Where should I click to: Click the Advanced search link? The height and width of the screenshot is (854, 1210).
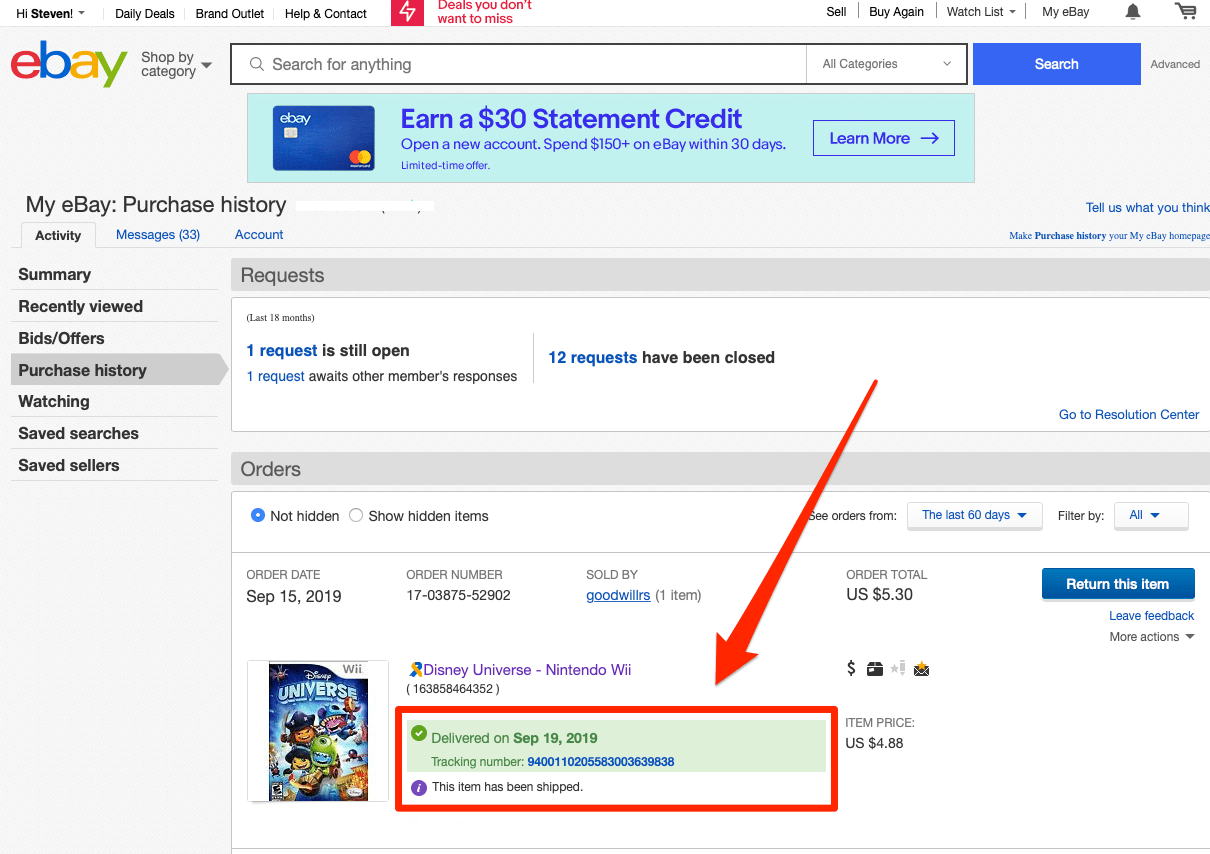tap(1175, 64)
